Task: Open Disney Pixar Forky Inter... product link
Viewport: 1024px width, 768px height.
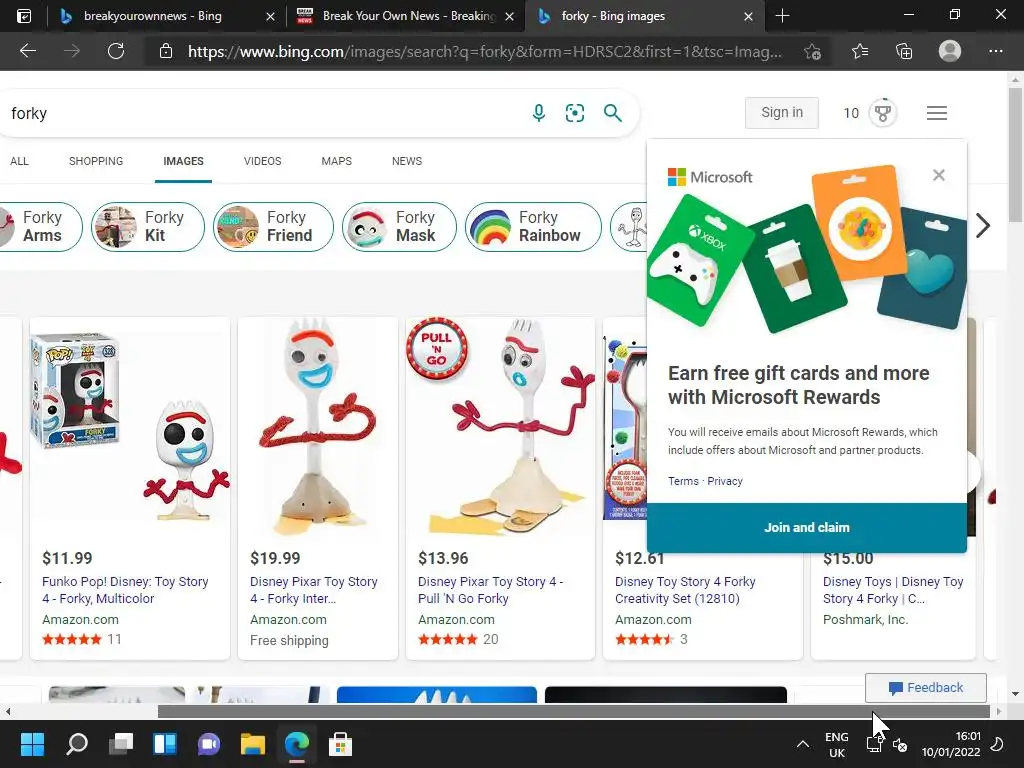Action: [x=313, y=590]
